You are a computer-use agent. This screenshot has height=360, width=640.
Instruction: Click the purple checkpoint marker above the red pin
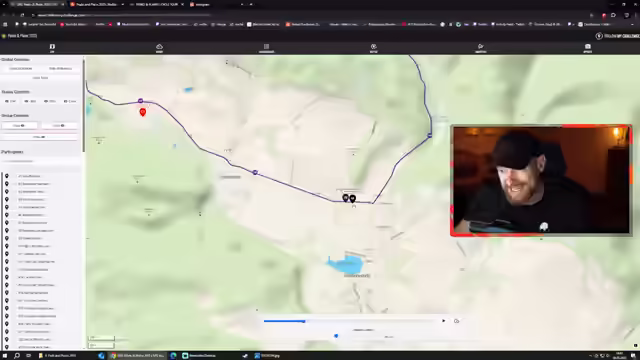(x=140, y=100)
